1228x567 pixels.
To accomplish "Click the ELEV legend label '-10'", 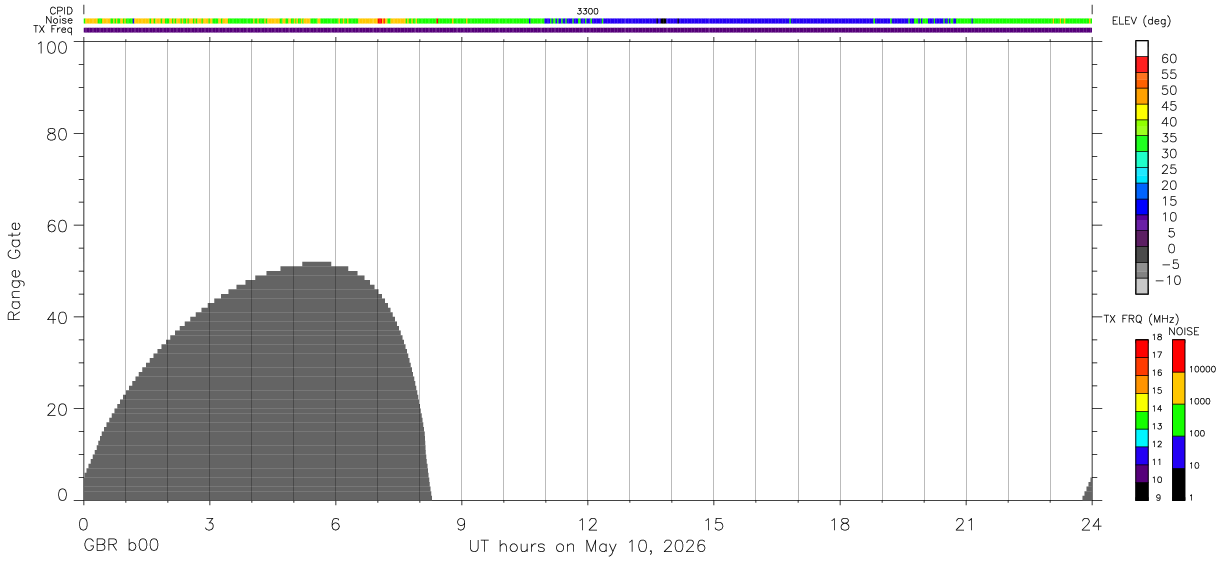I will [x=1167, y=280].
